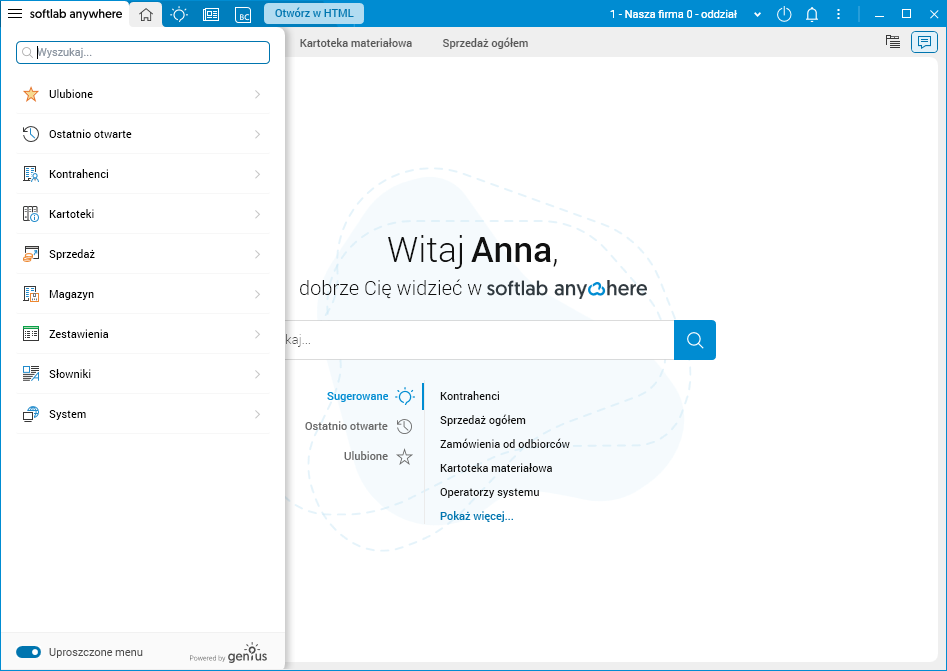Focus the menu Wyszukaj search field
947x671 pixels.
tap(143, 53)
